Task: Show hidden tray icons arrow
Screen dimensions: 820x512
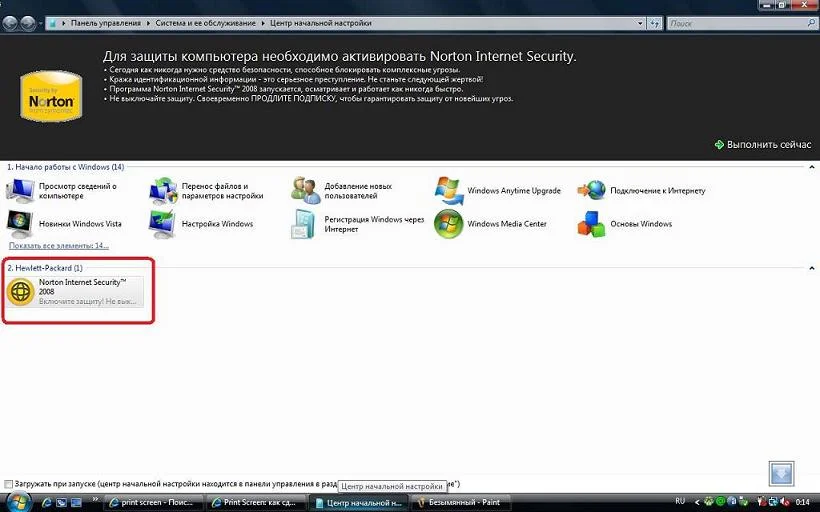Action: point(697,502)
